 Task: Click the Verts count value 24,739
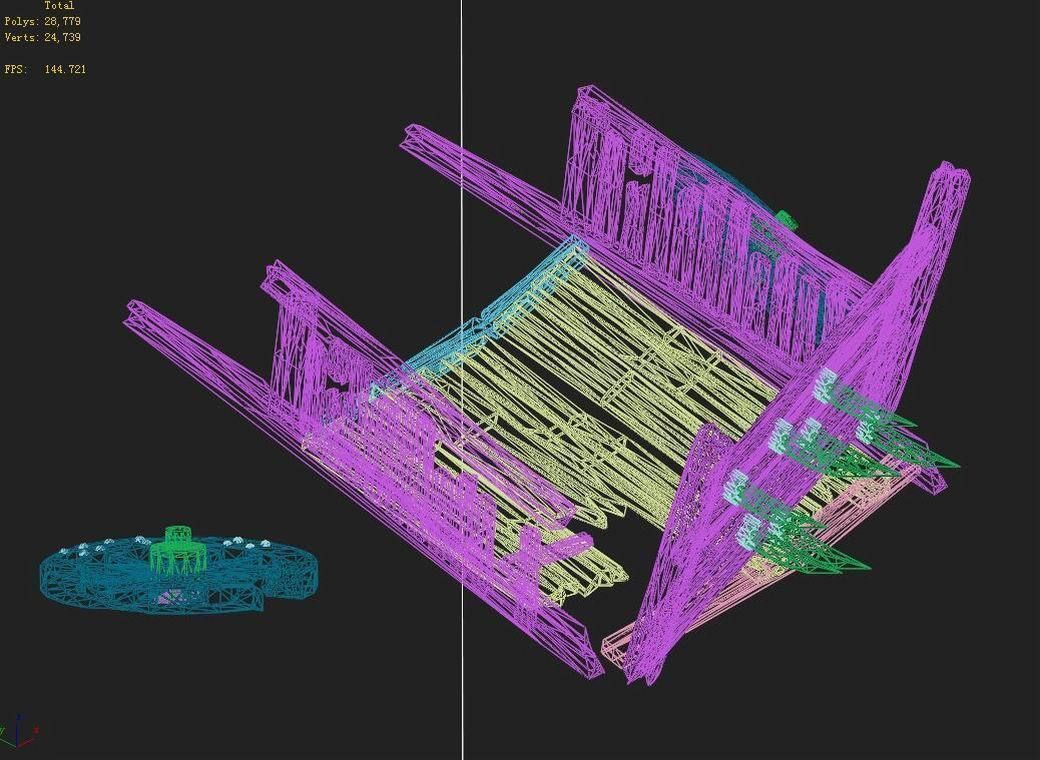(62, 37)
